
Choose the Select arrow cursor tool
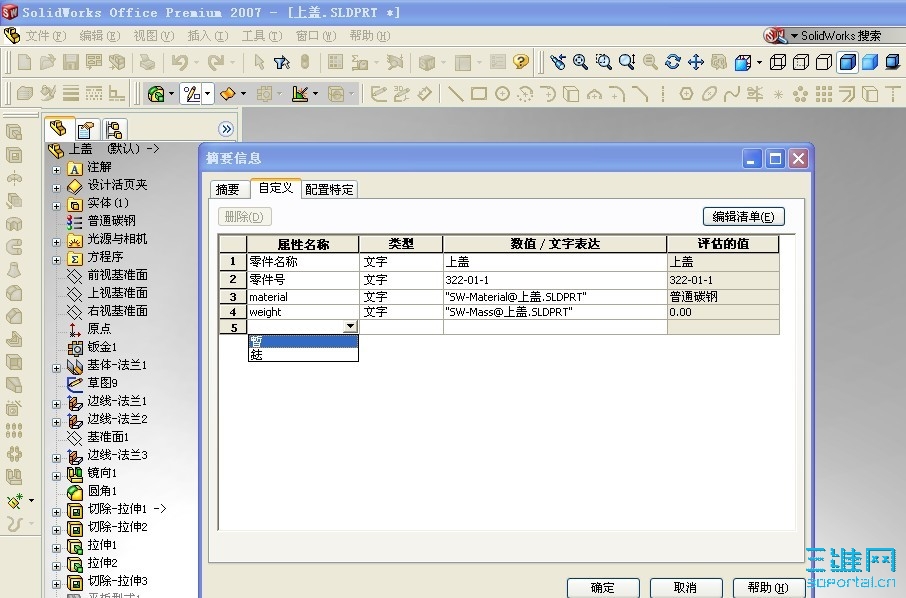[259, 62]
